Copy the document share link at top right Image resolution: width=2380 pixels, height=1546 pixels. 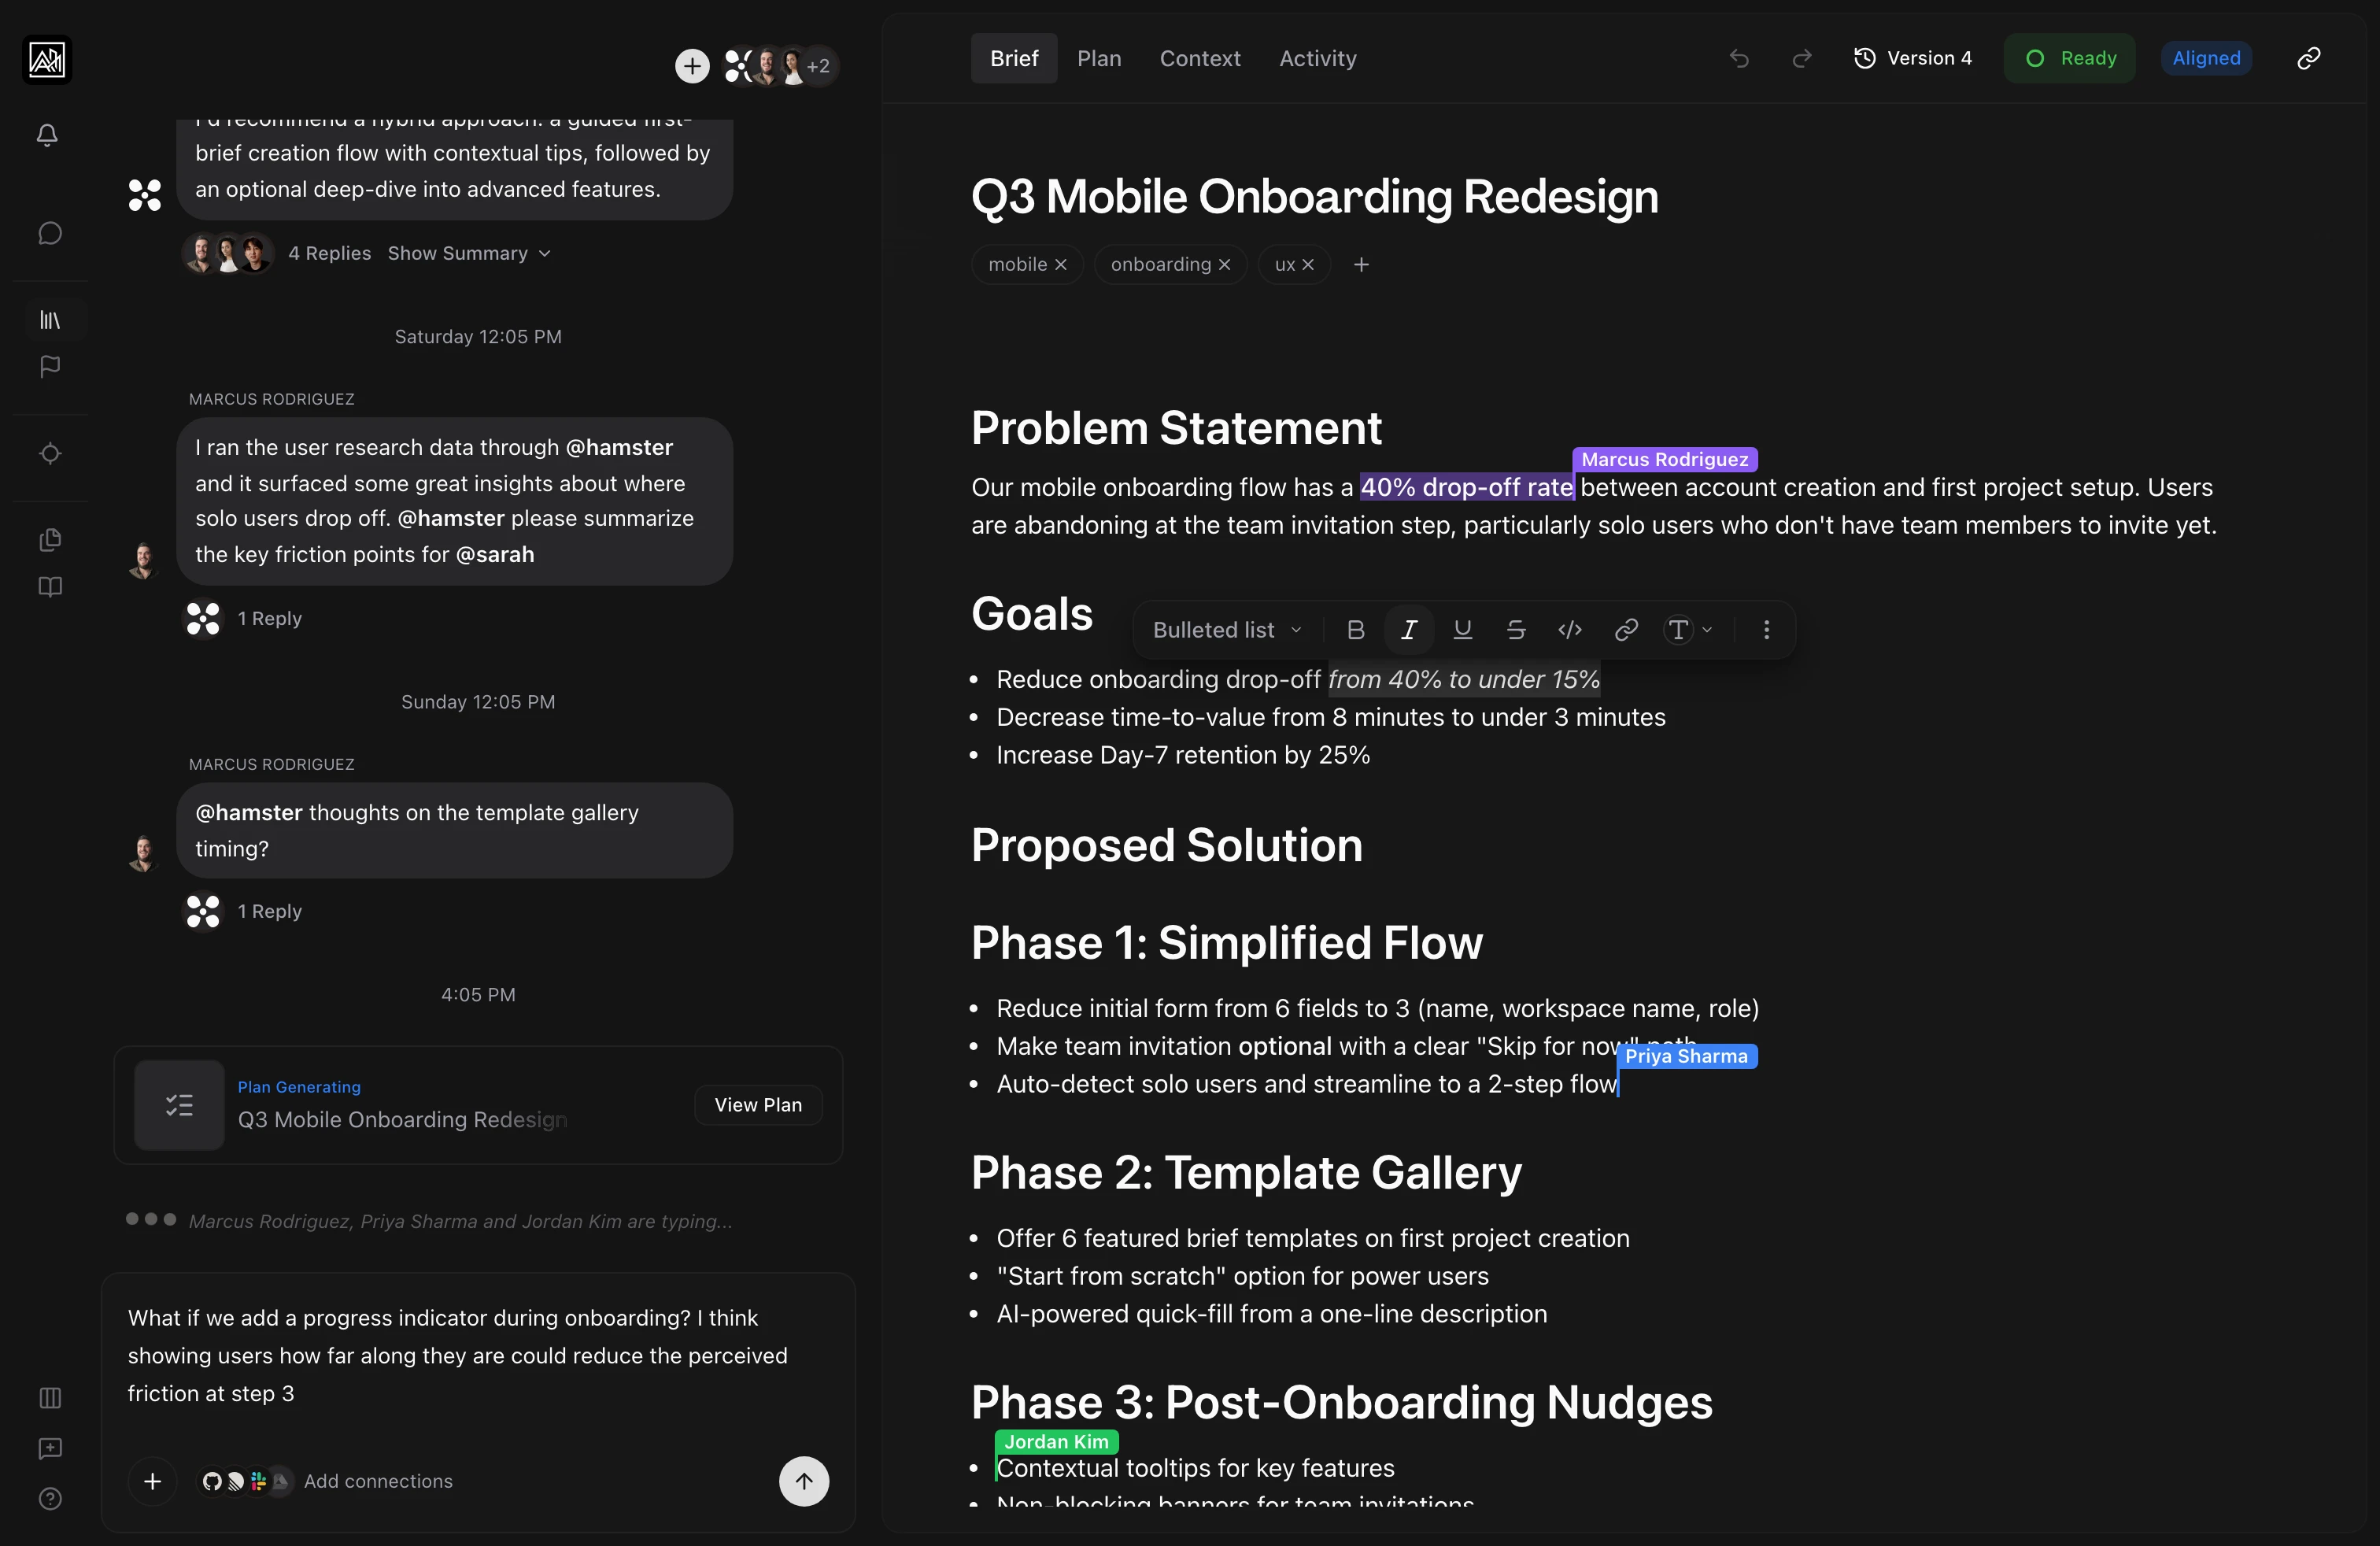2308,58
